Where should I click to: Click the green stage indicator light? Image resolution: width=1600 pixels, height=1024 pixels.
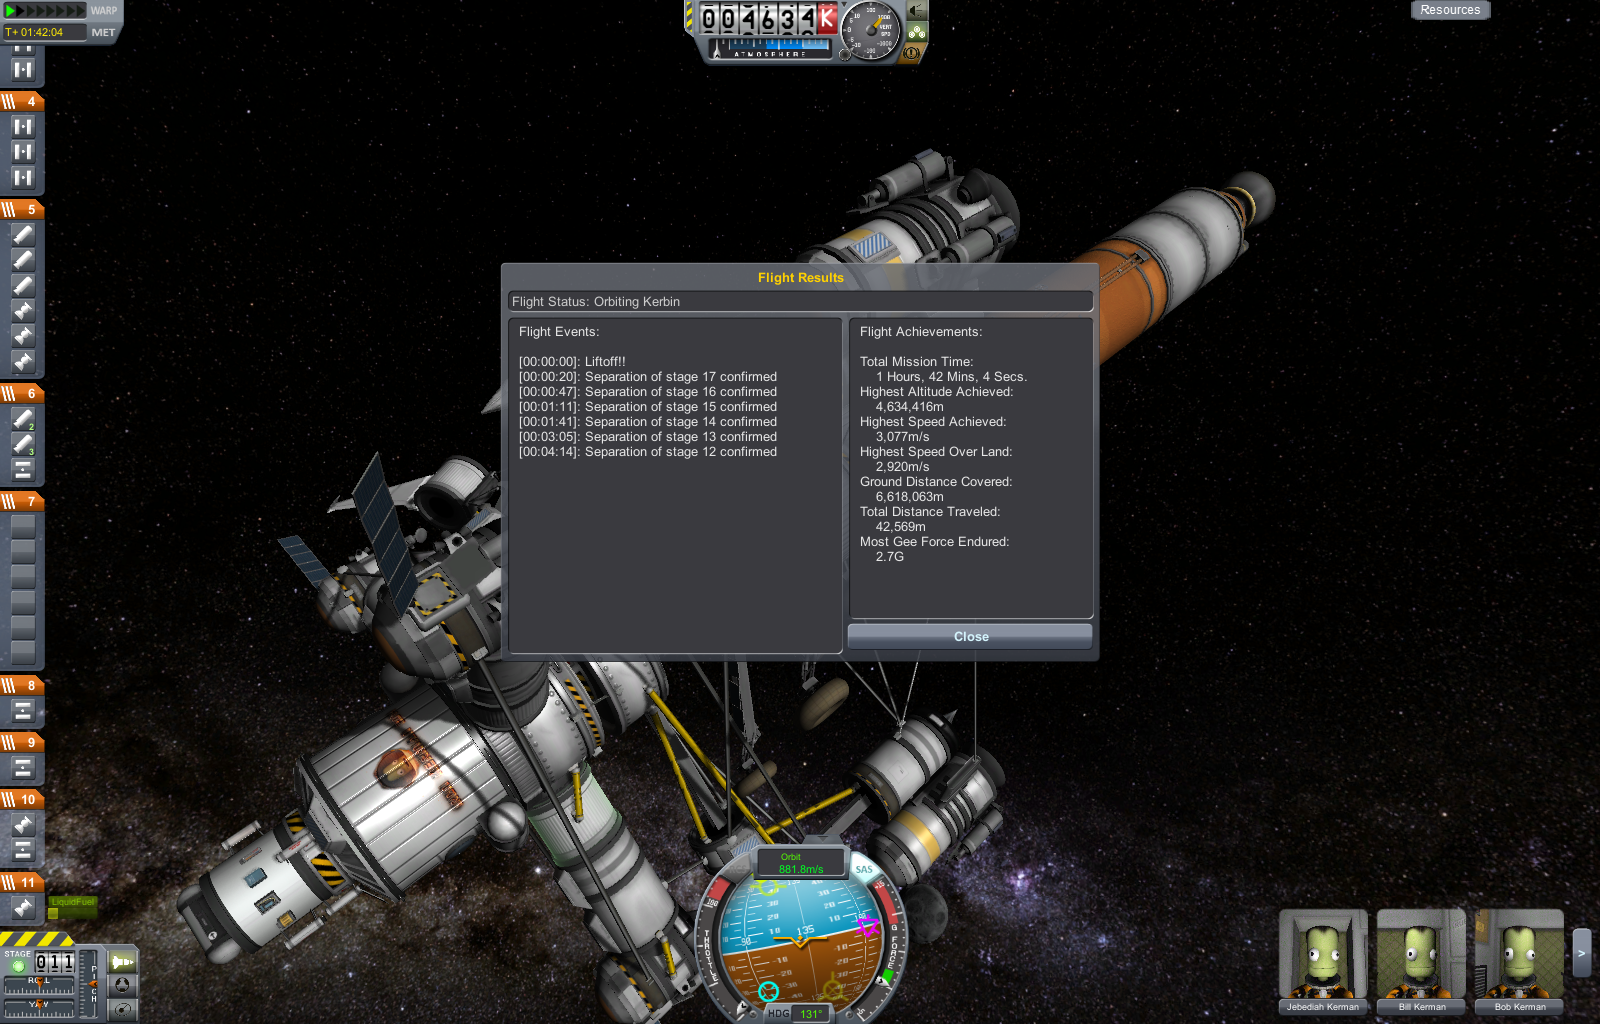coord(18,966)
